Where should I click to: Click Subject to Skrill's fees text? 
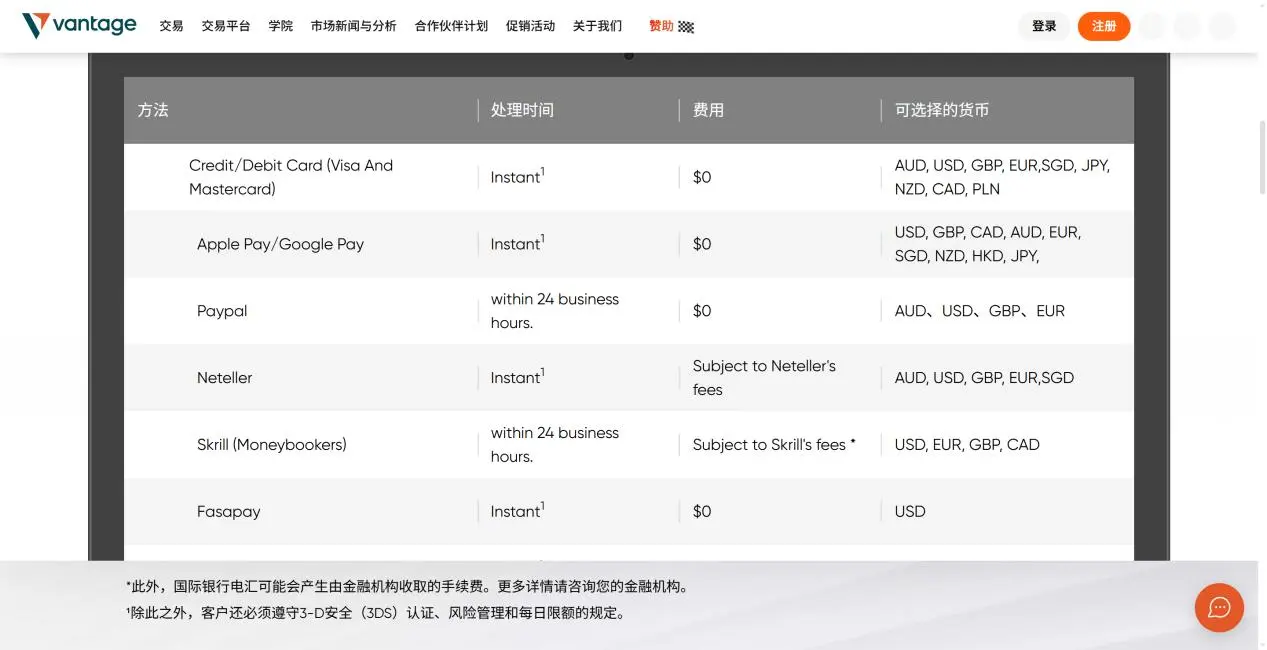774,445
